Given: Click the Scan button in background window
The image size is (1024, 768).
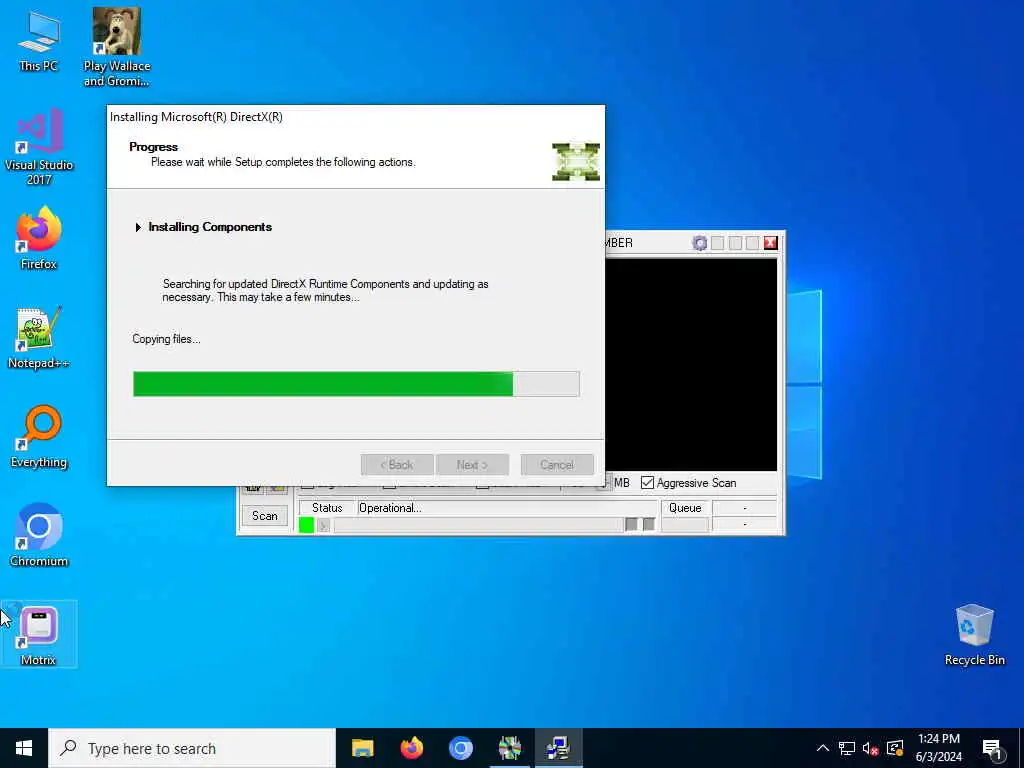Looking at the screenshot, I should point(264,516).
